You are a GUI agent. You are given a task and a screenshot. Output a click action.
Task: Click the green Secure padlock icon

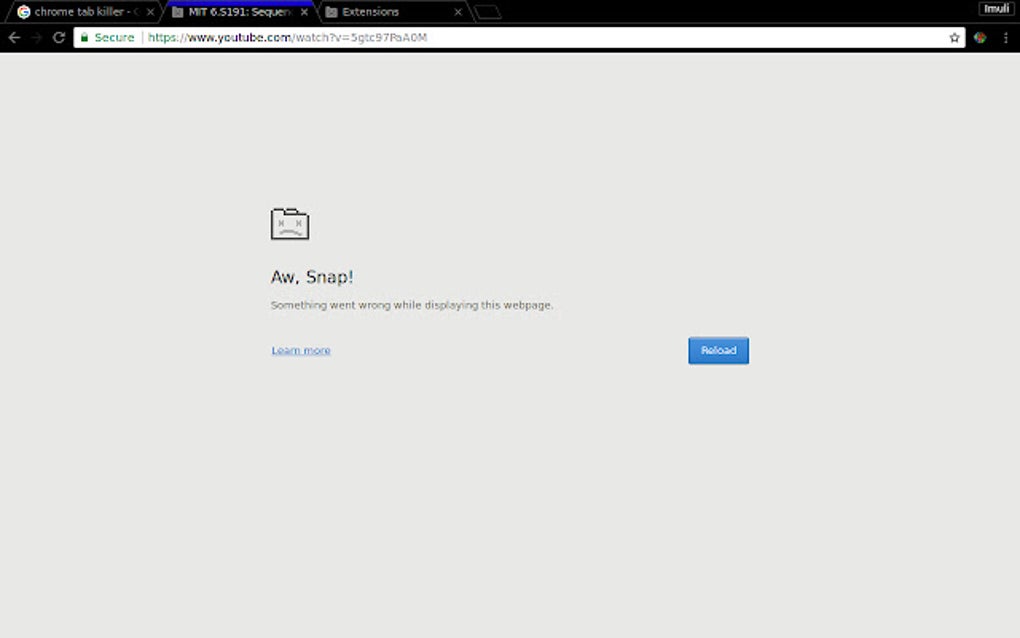(85, 37)
